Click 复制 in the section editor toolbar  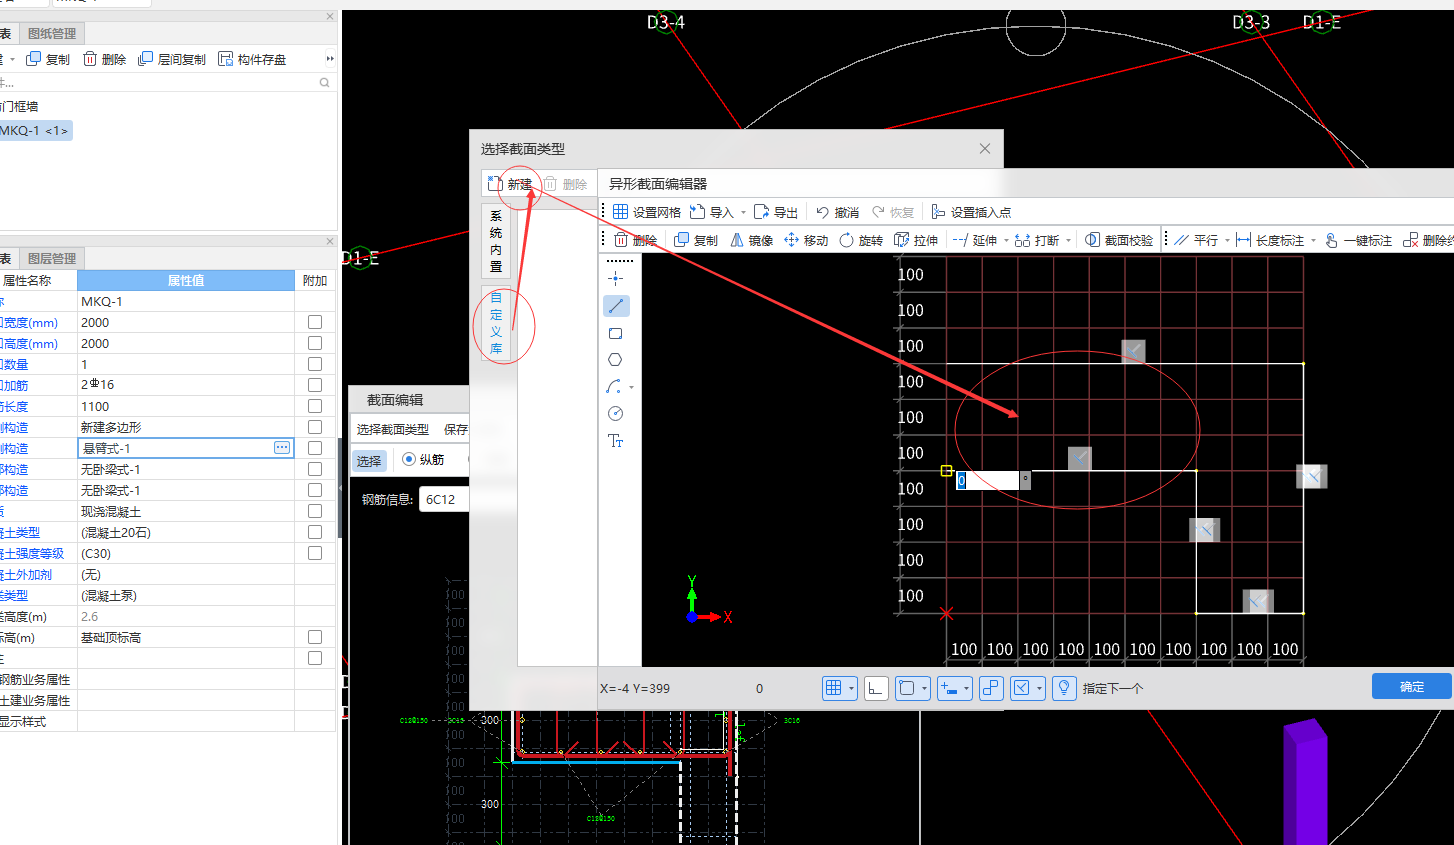tap(696, 240)
